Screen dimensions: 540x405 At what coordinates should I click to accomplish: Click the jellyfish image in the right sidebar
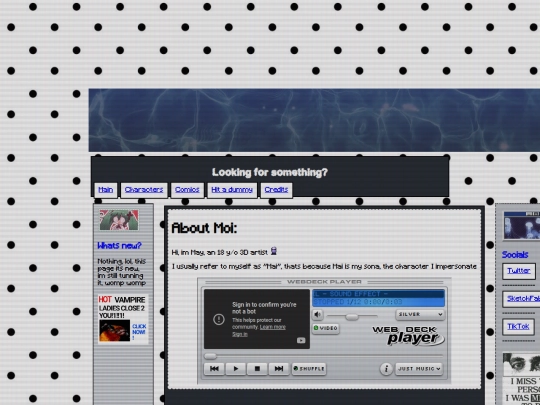pos(522,226)
